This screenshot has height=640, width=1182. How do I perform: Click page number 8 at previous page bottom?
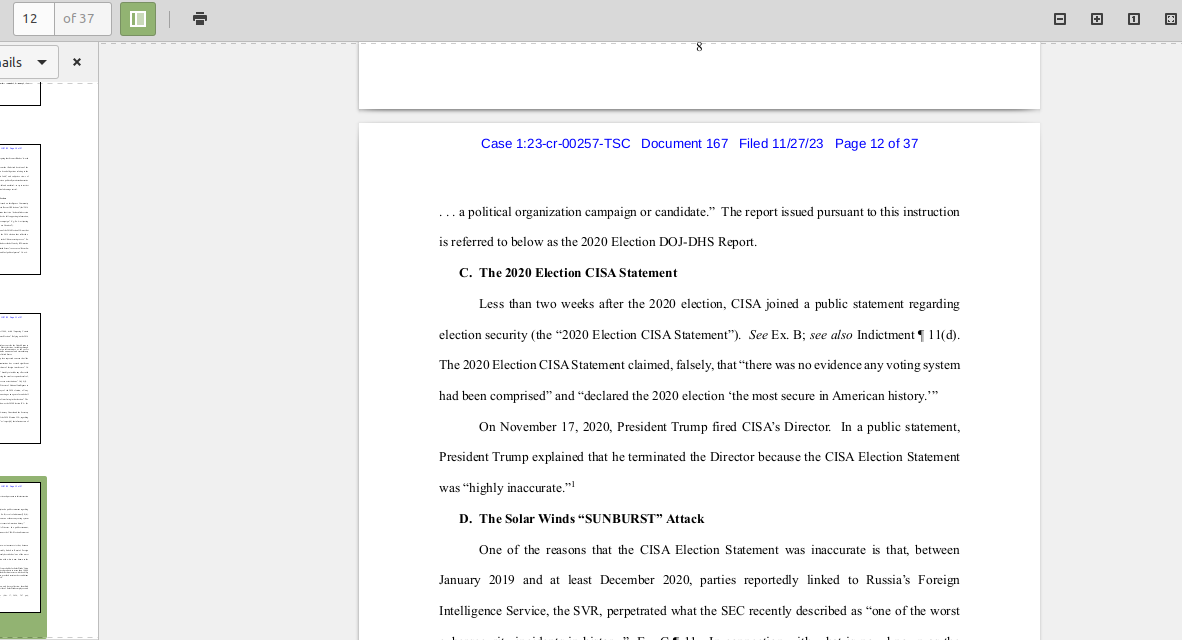coord(699,47)
